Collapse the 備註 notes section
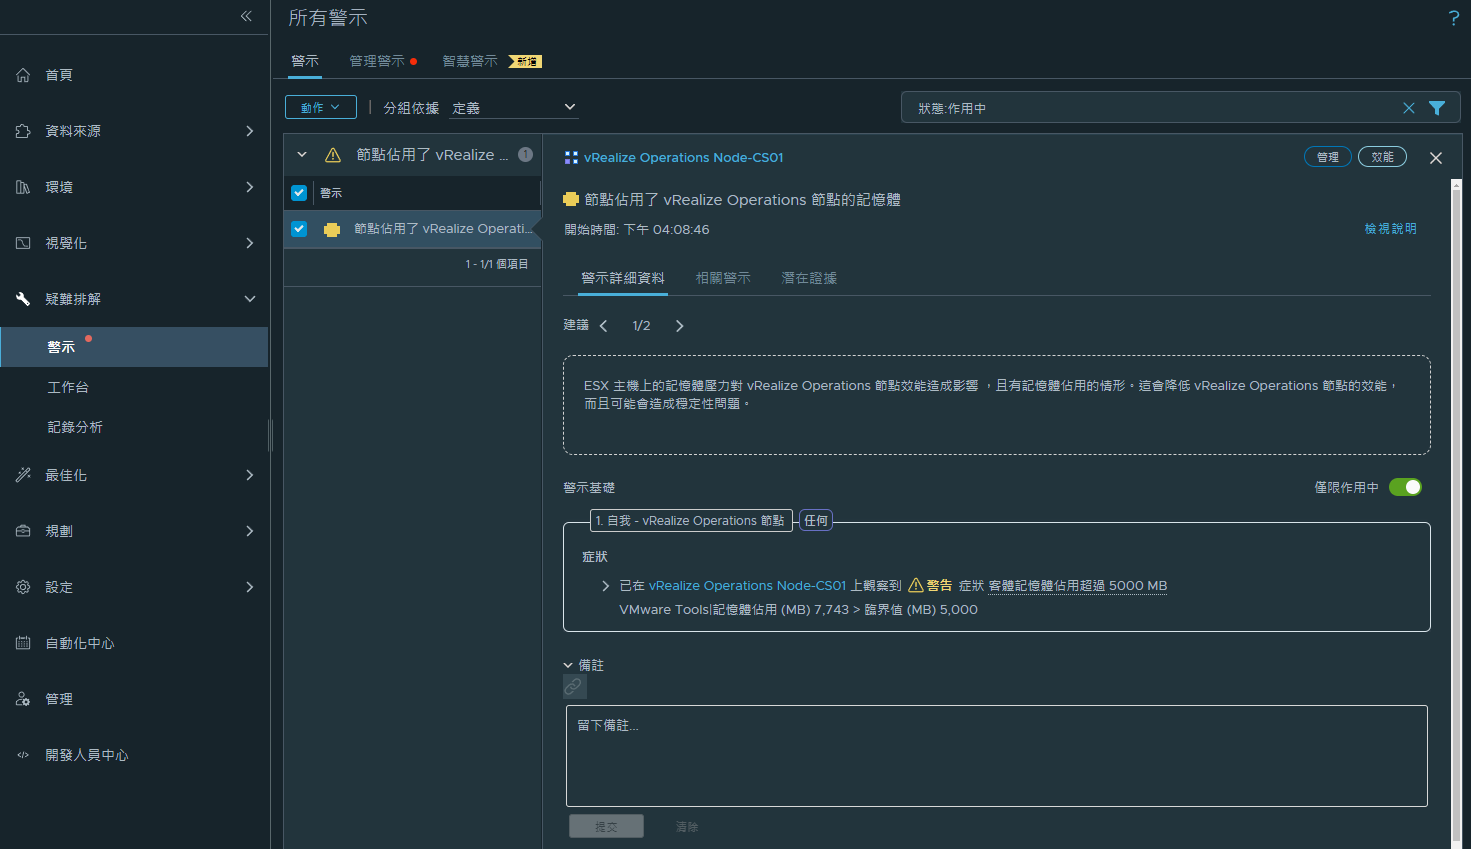Screen dimensions: 1471x849 tap(568, 665)
